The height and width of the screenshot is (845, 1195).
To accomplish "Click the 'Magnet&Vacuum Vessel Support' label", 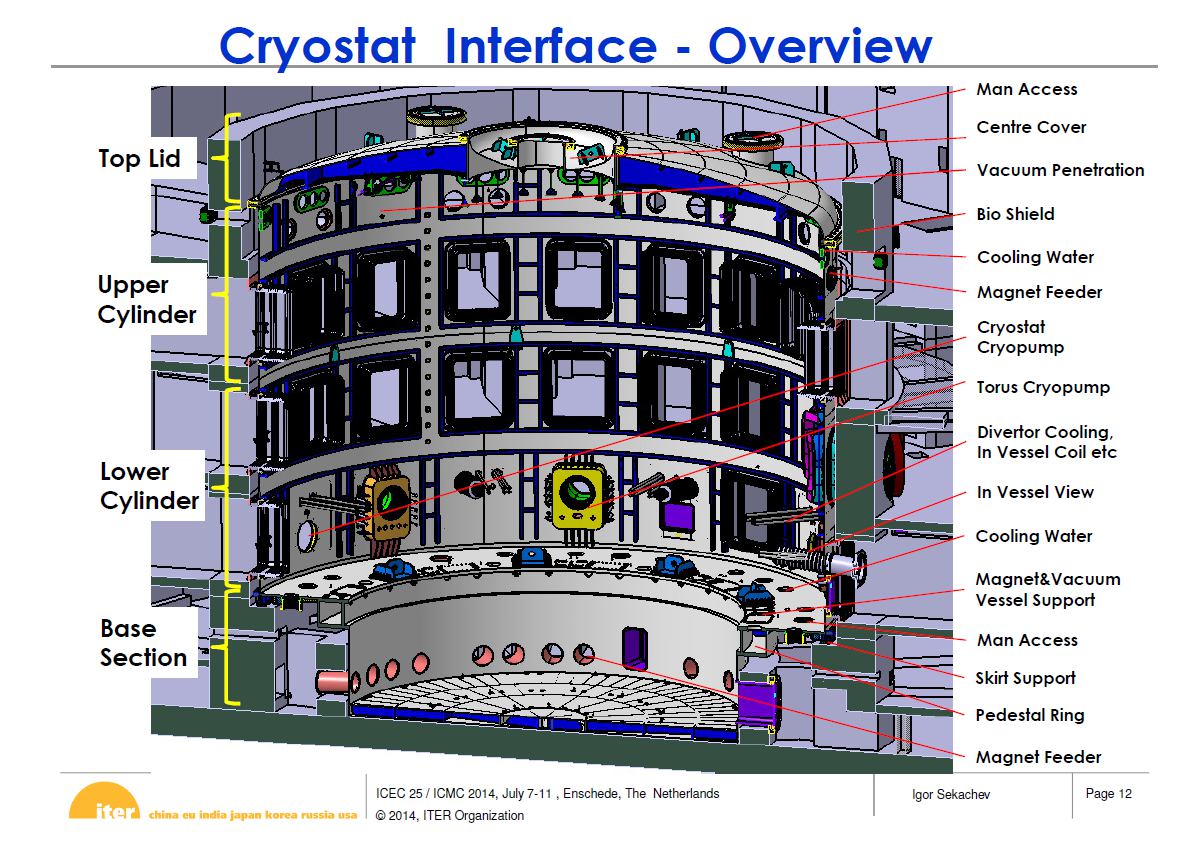I will pyautogui.click(x=1048, y=590).
